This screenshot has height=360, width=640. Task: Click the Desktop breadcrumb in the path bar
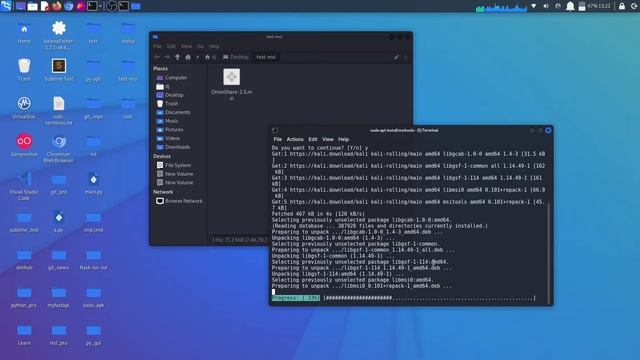(236, 57)
